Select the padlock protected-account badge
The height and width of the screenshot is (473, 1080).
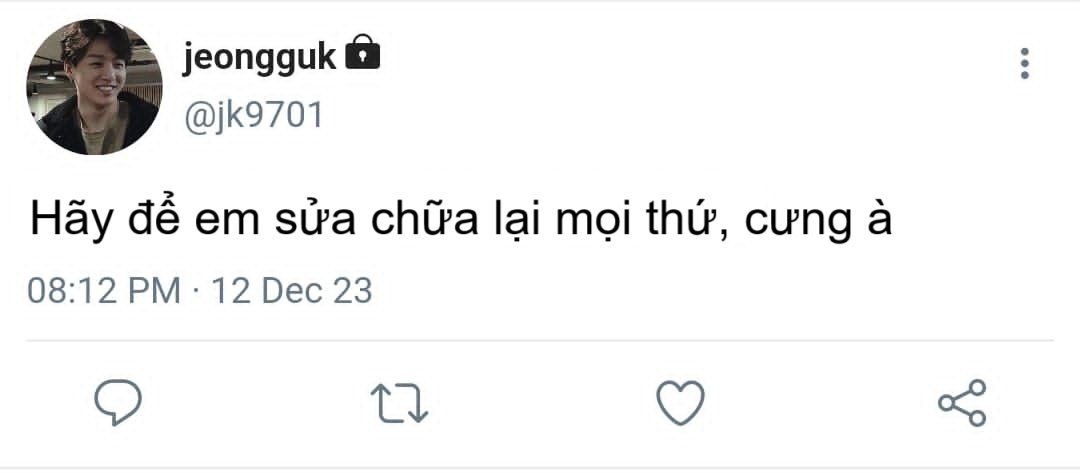[x=362, y=55]
